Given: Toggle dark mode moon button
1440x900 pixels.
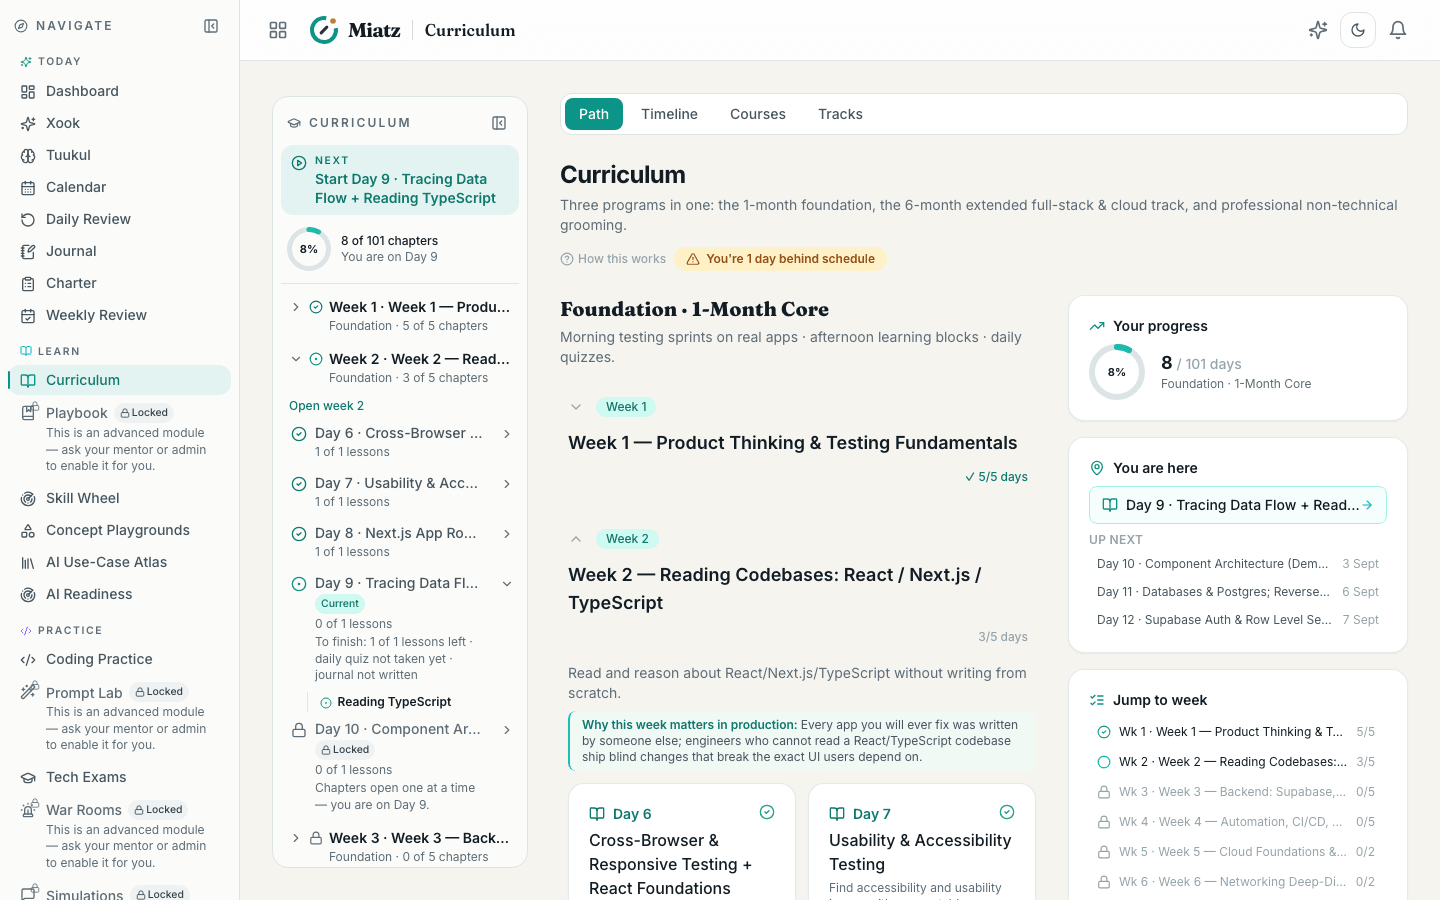Looking at the screenshot, I should (x=1358, y=30).
